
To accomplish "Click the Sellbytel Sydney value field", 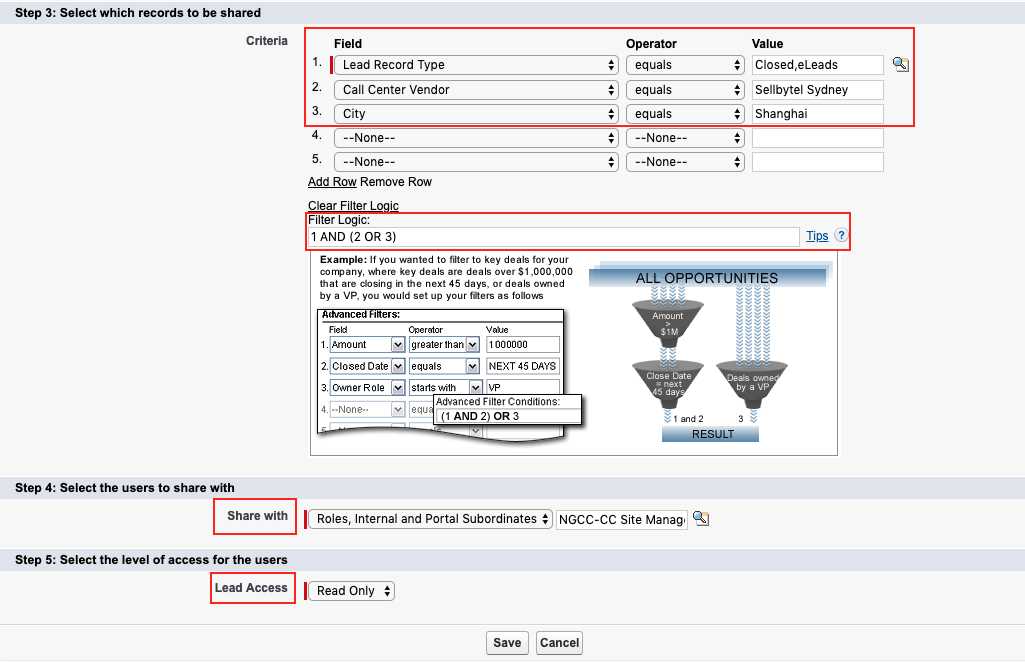I will (x=817, y=90).
